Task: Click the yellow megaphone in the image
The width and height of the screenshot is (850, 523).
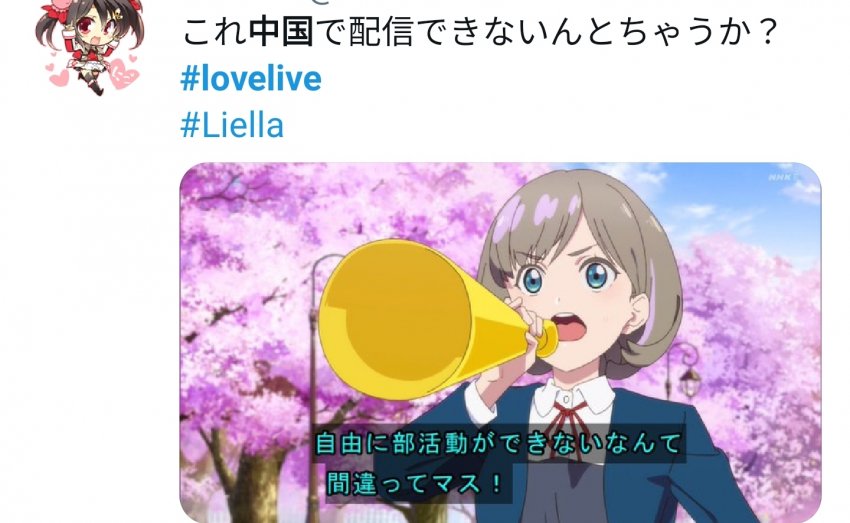Action: click(x=437, y=320)
